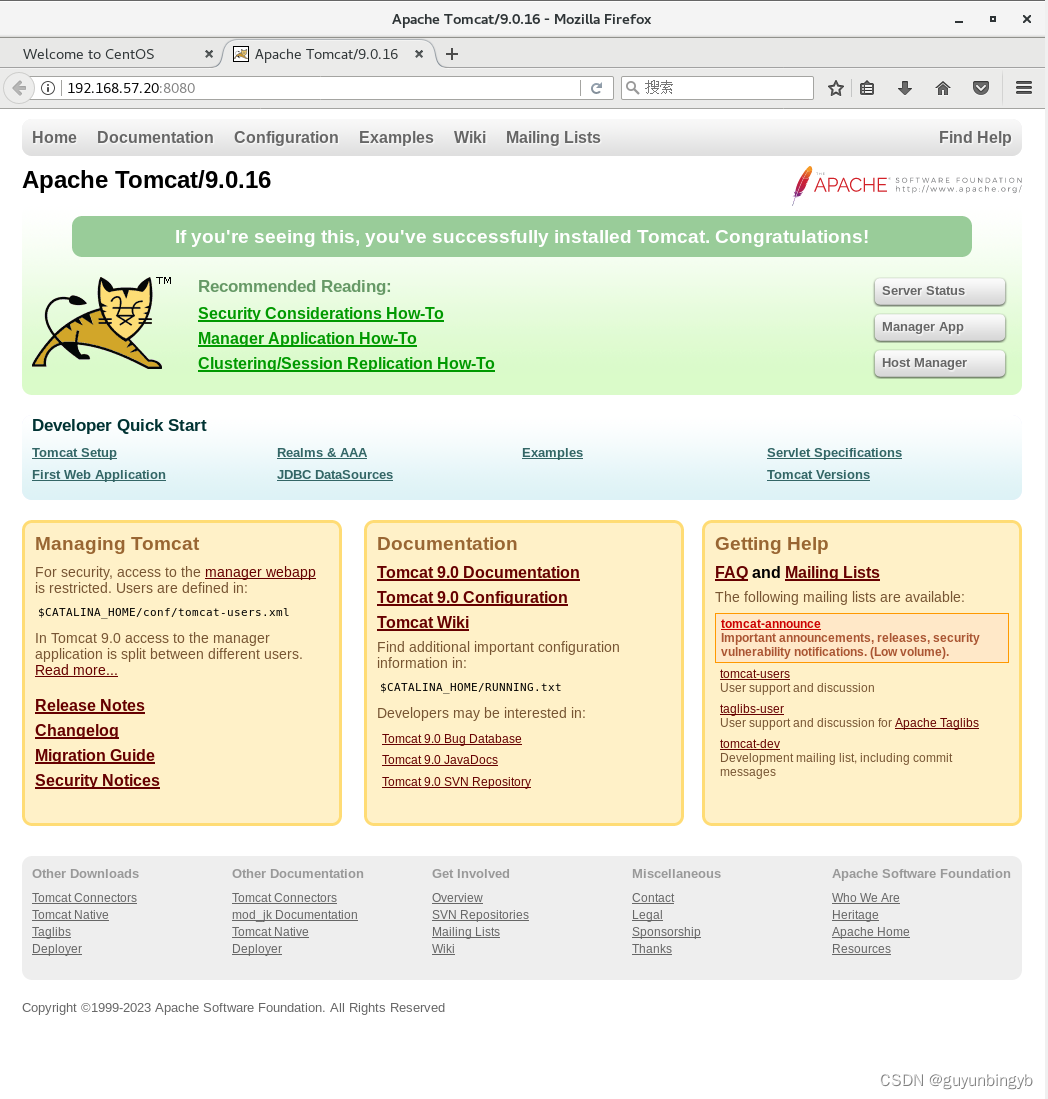Open Tomcat 9.0 Documentation link

click(x=478, y=573)
